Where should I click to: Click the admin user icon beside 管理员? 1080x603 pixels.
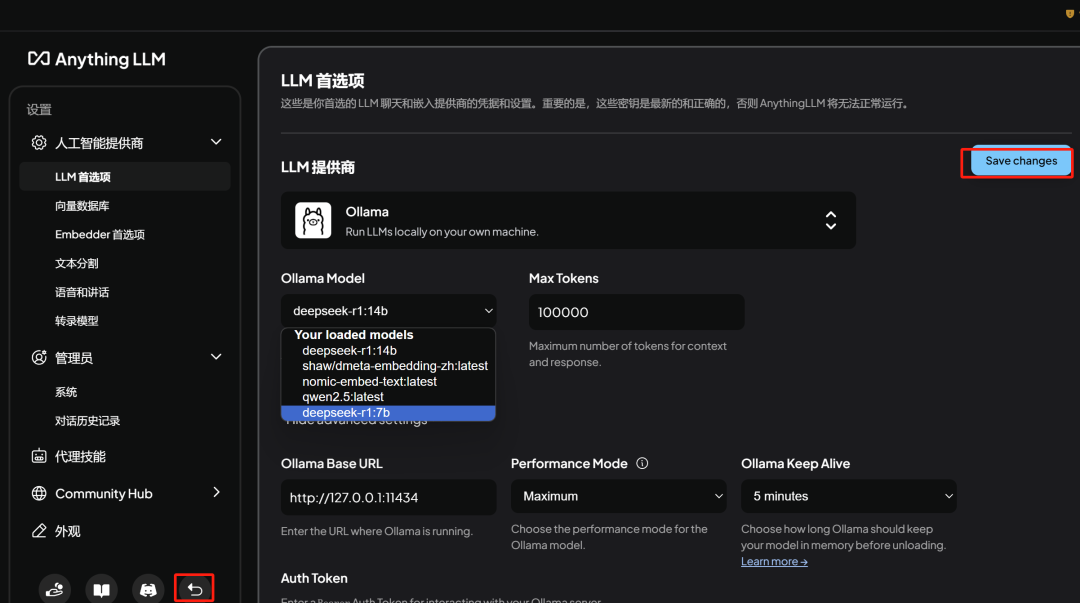tap(39, 358)
